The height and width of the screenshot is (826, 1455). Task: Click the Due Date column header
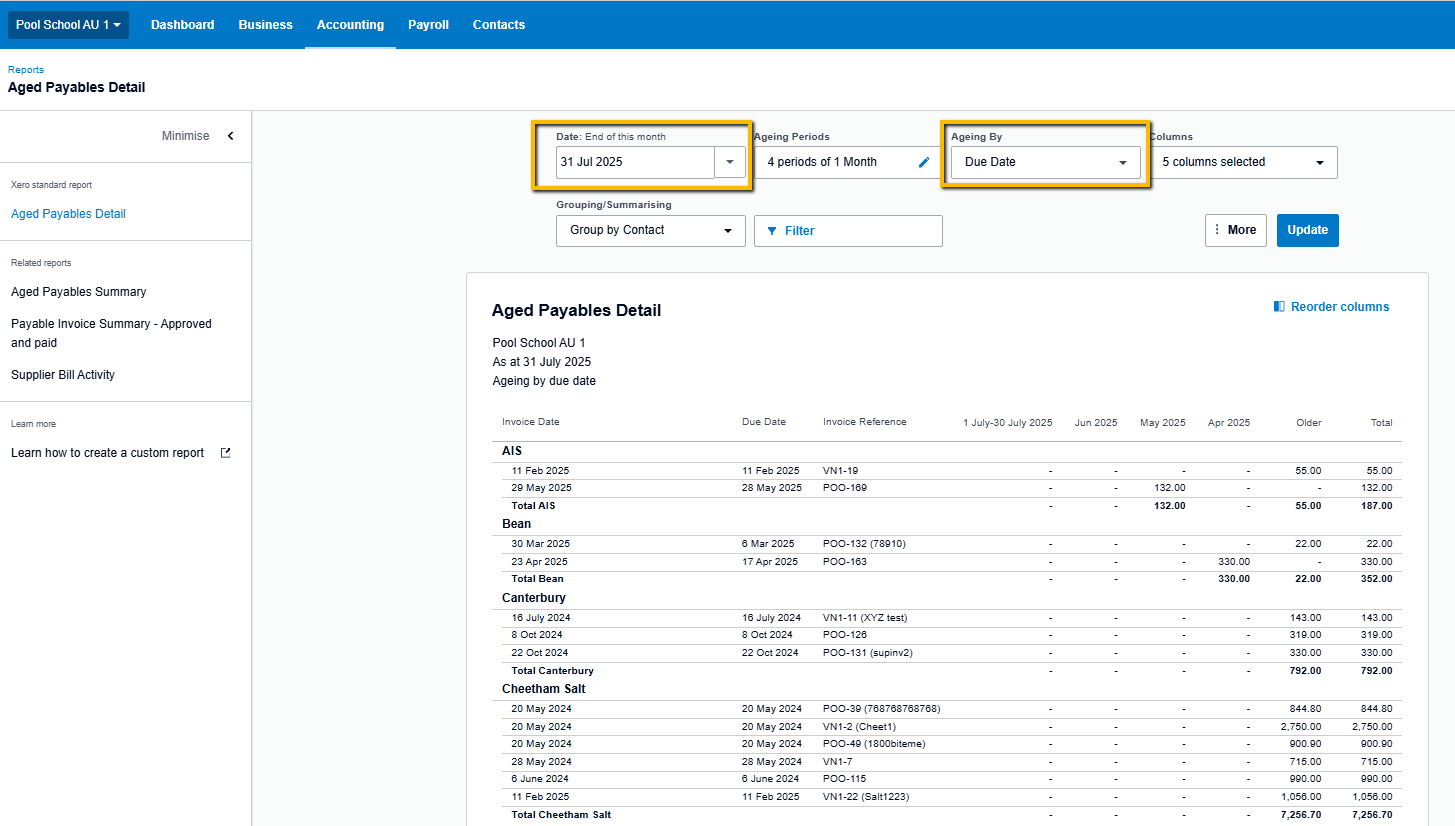764,422
